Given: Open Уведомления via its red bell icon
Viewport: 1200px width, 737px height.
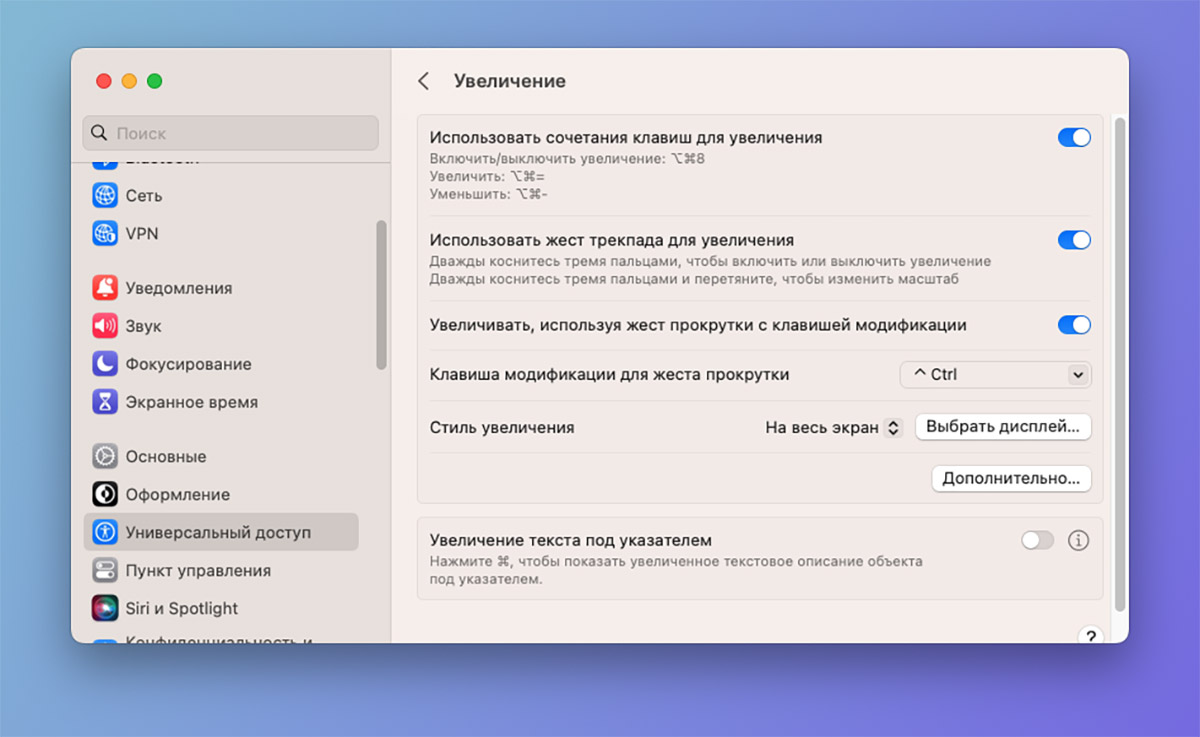Looking at the screenshot, I should coord(105,288).
